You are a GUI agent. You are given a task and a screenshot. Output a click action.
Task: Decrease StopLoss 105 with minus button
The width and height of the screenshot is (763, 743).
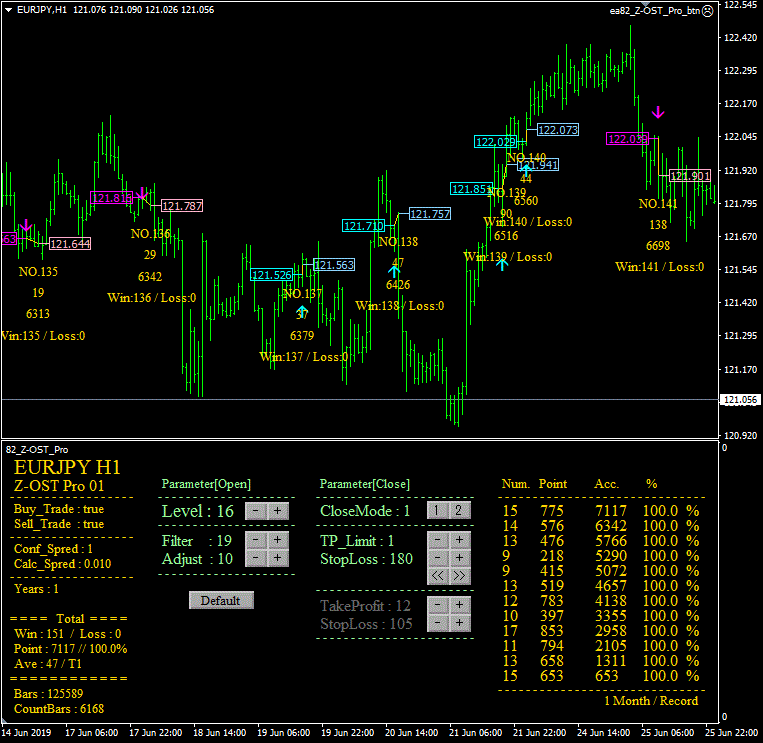pyautogui.click(x=437, y=623)
